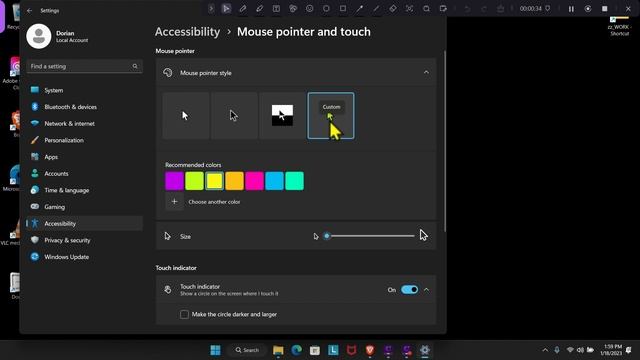Pick the teal recommended color

point(294,181)
